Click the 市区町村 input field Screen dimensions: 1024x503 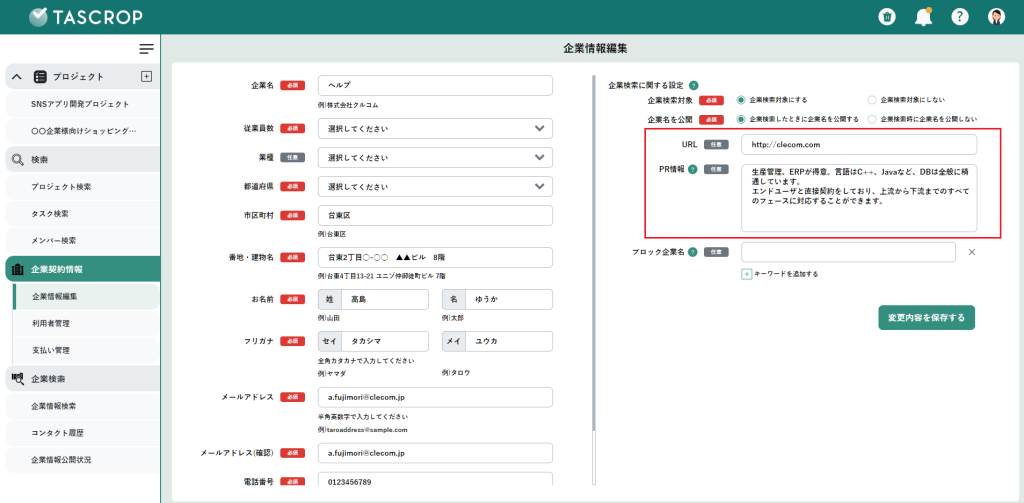coord(436,216)
